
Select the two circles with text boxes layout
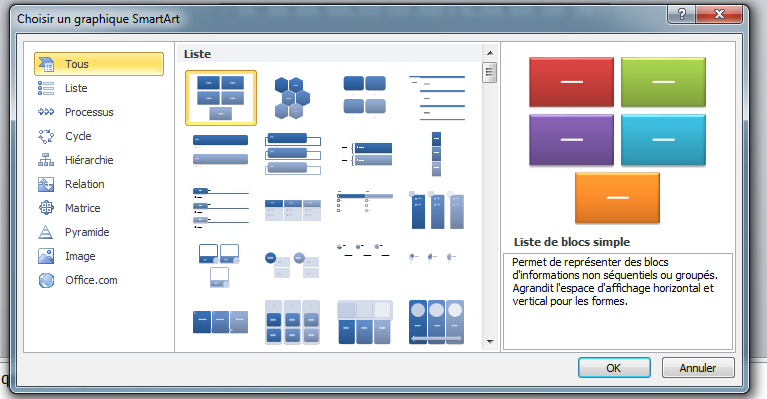click(293, 265)
